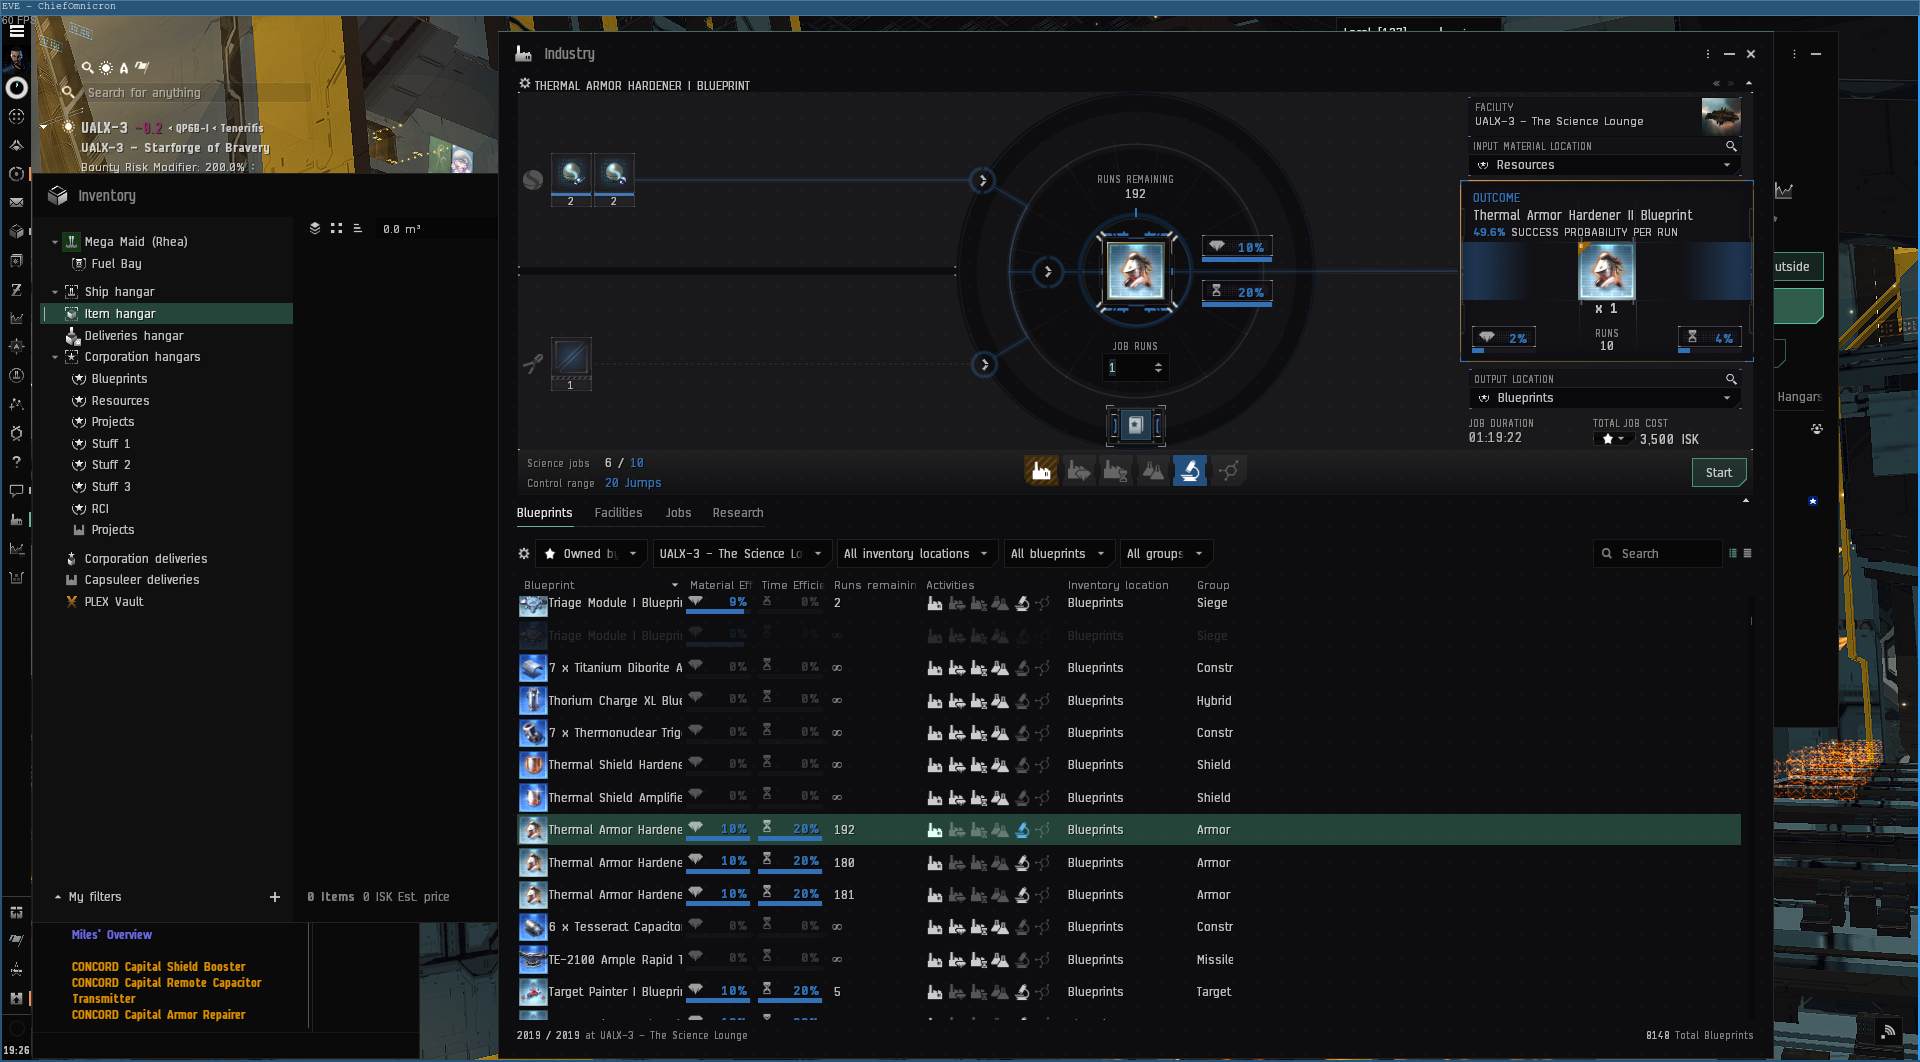1920x1062 pixels.
Task: Switch inventory to icon grid view
Action: tap(336, 229)
